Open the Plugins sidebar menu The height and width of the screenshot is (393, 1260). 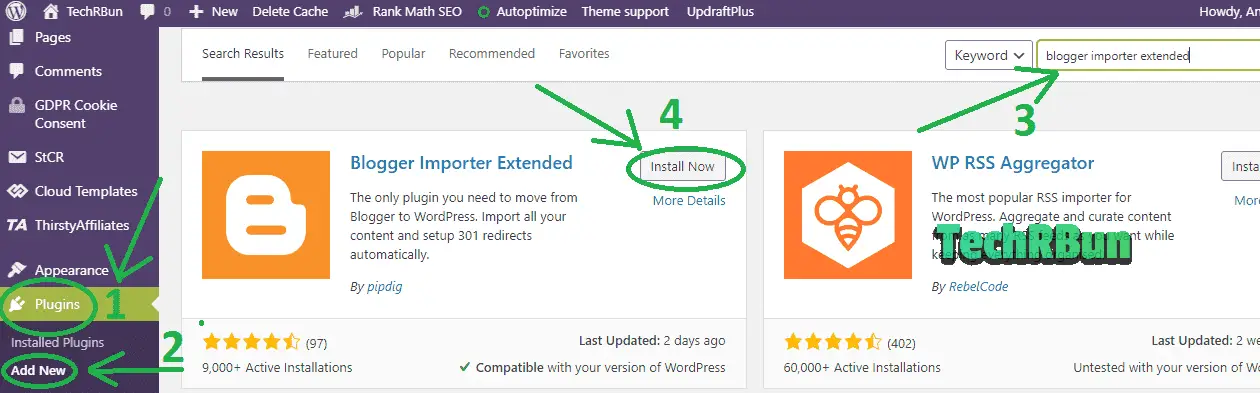[79, 304]
